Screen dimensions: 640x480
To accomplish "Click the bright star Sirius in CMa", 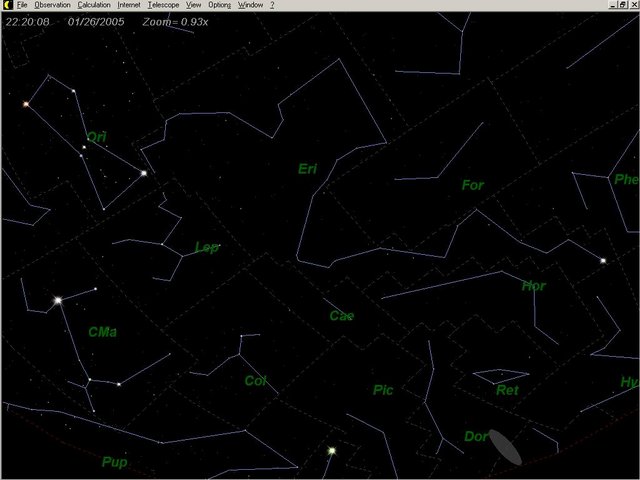I will [58, 300].
